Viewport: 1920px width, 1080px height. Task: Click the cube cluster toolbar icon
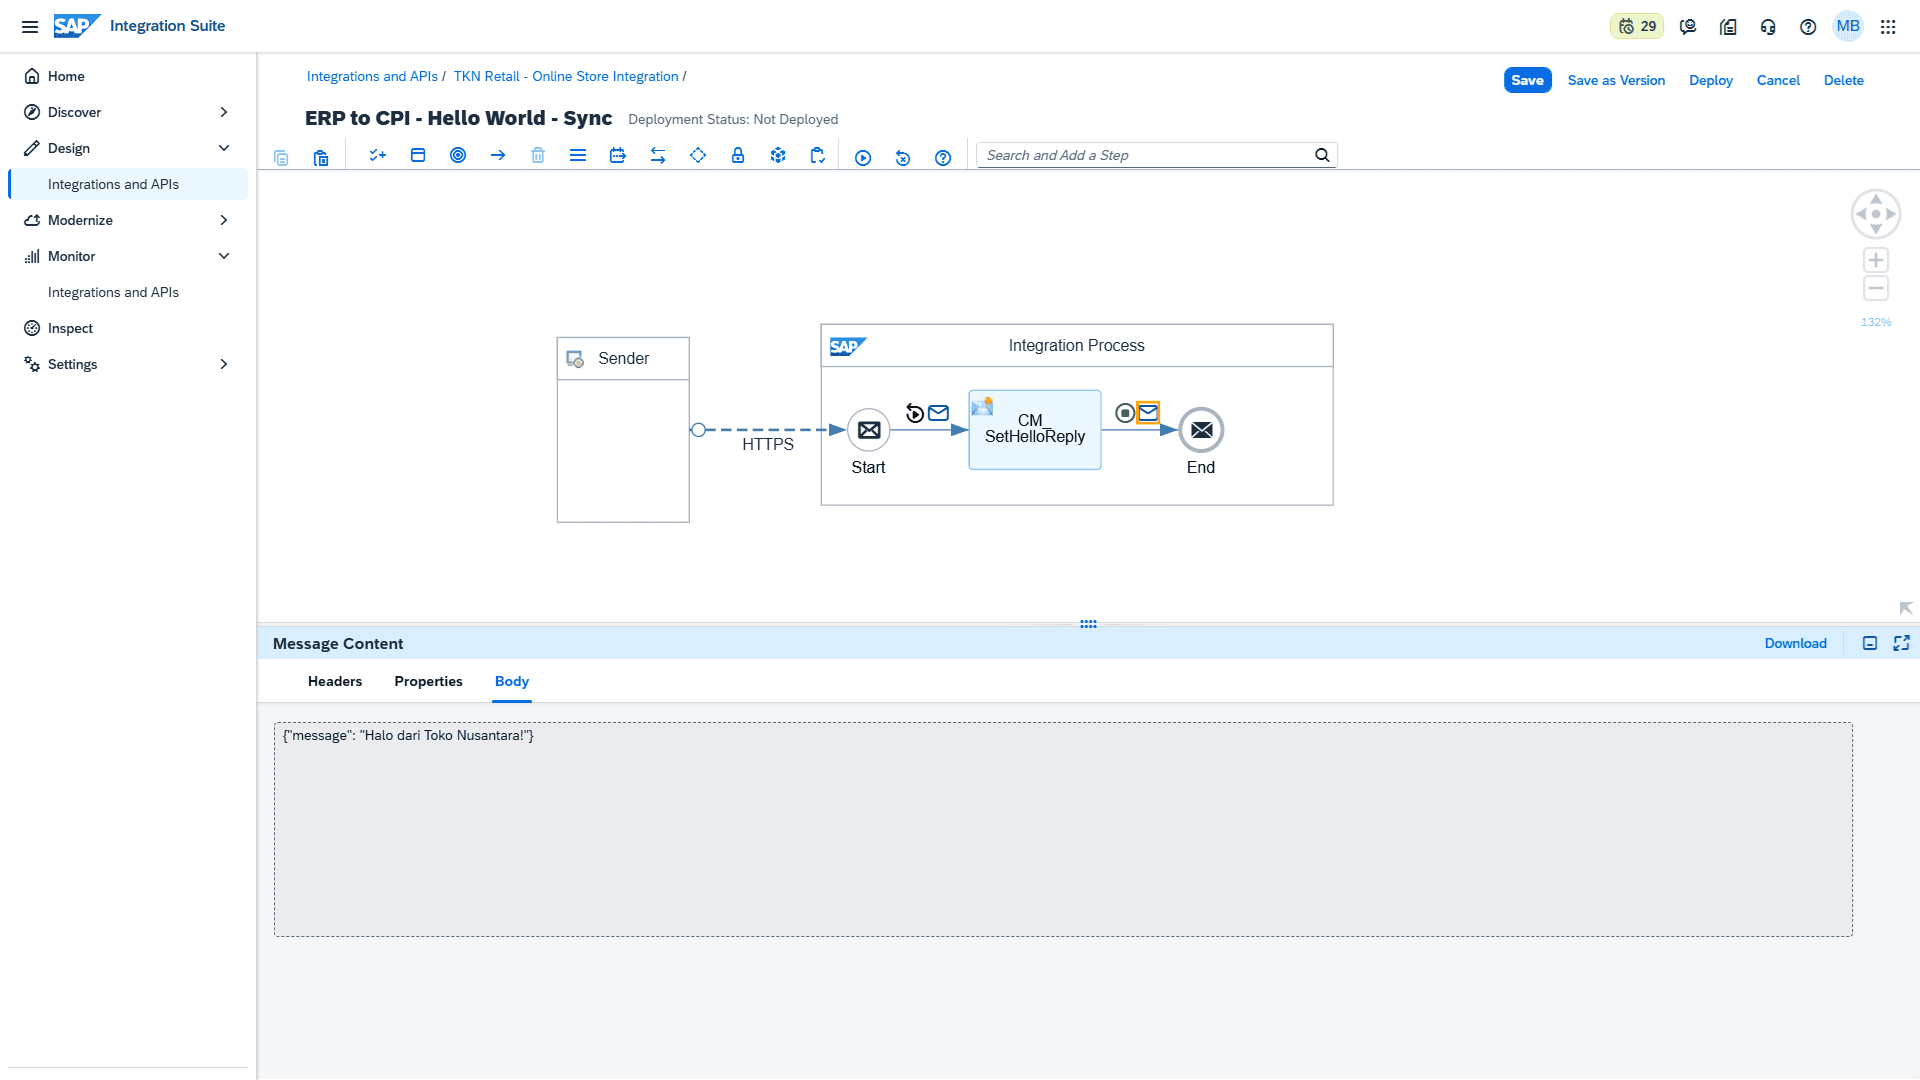click(778, 155)
